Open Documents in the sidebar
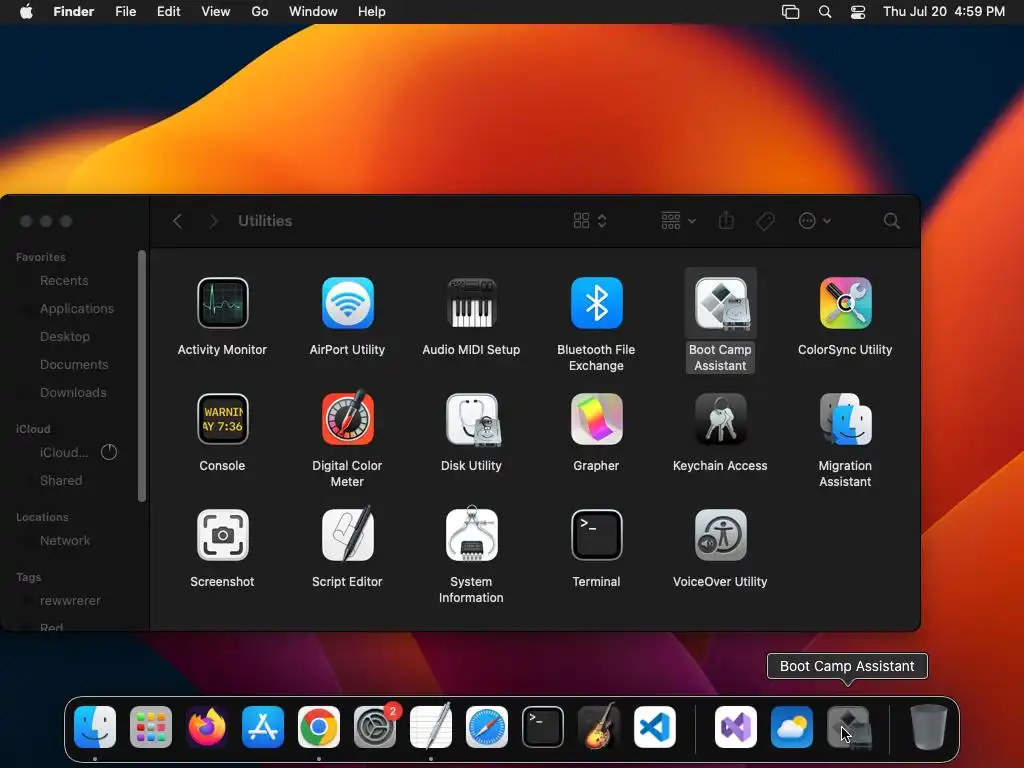 (75, 364)
